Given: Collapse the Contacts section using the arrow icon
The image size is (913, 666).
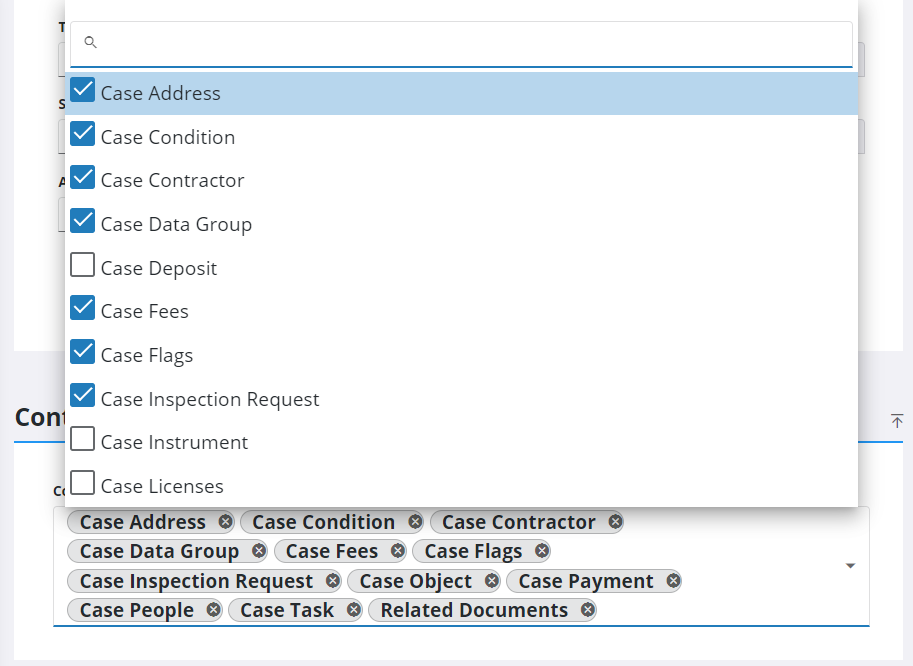Looking at the screenshot, I should pos(897,421).
